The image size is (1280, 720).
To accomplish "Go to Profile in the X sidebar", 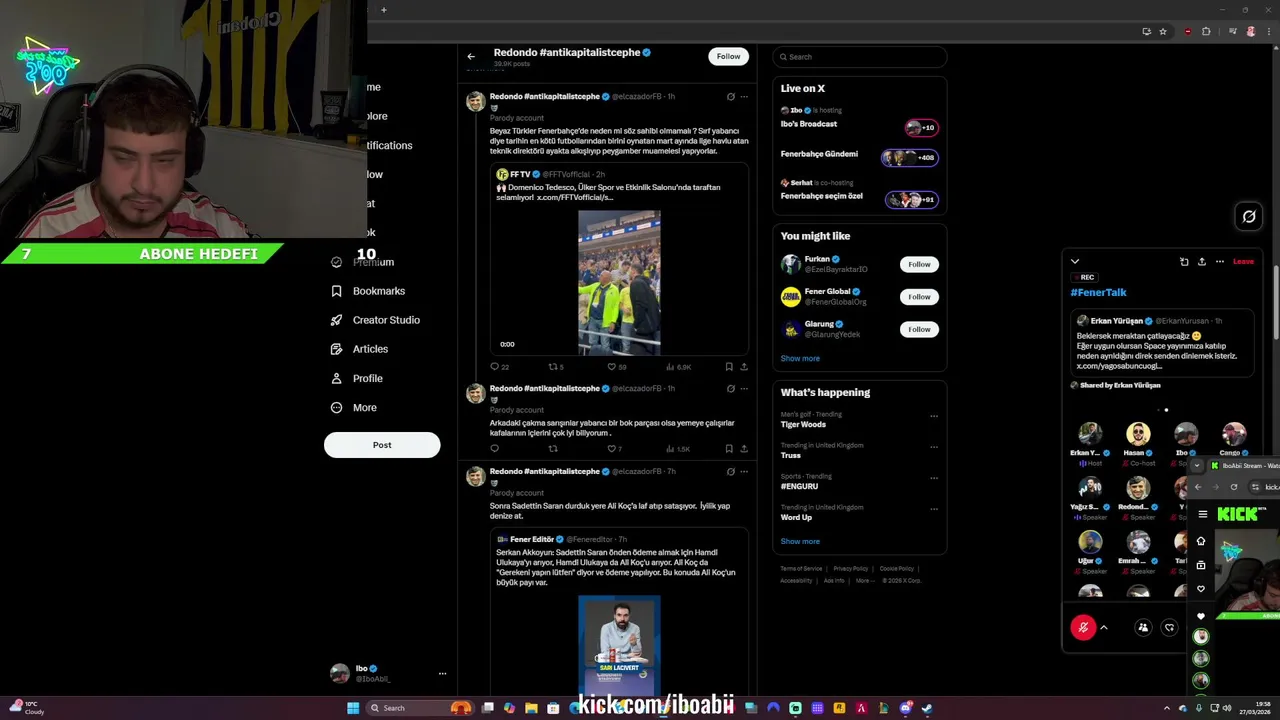I will [x=357, y=378].
